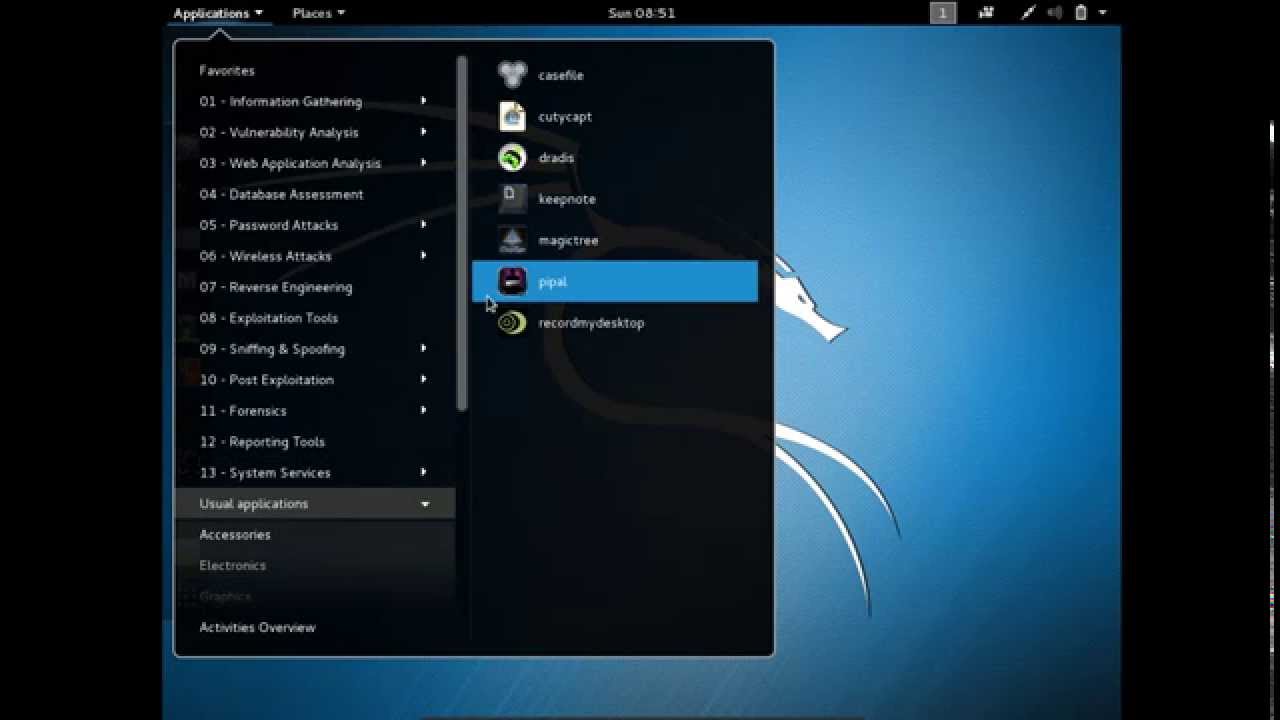
Task: Launch casefile via its icon
Action: [x=512, y=75]
